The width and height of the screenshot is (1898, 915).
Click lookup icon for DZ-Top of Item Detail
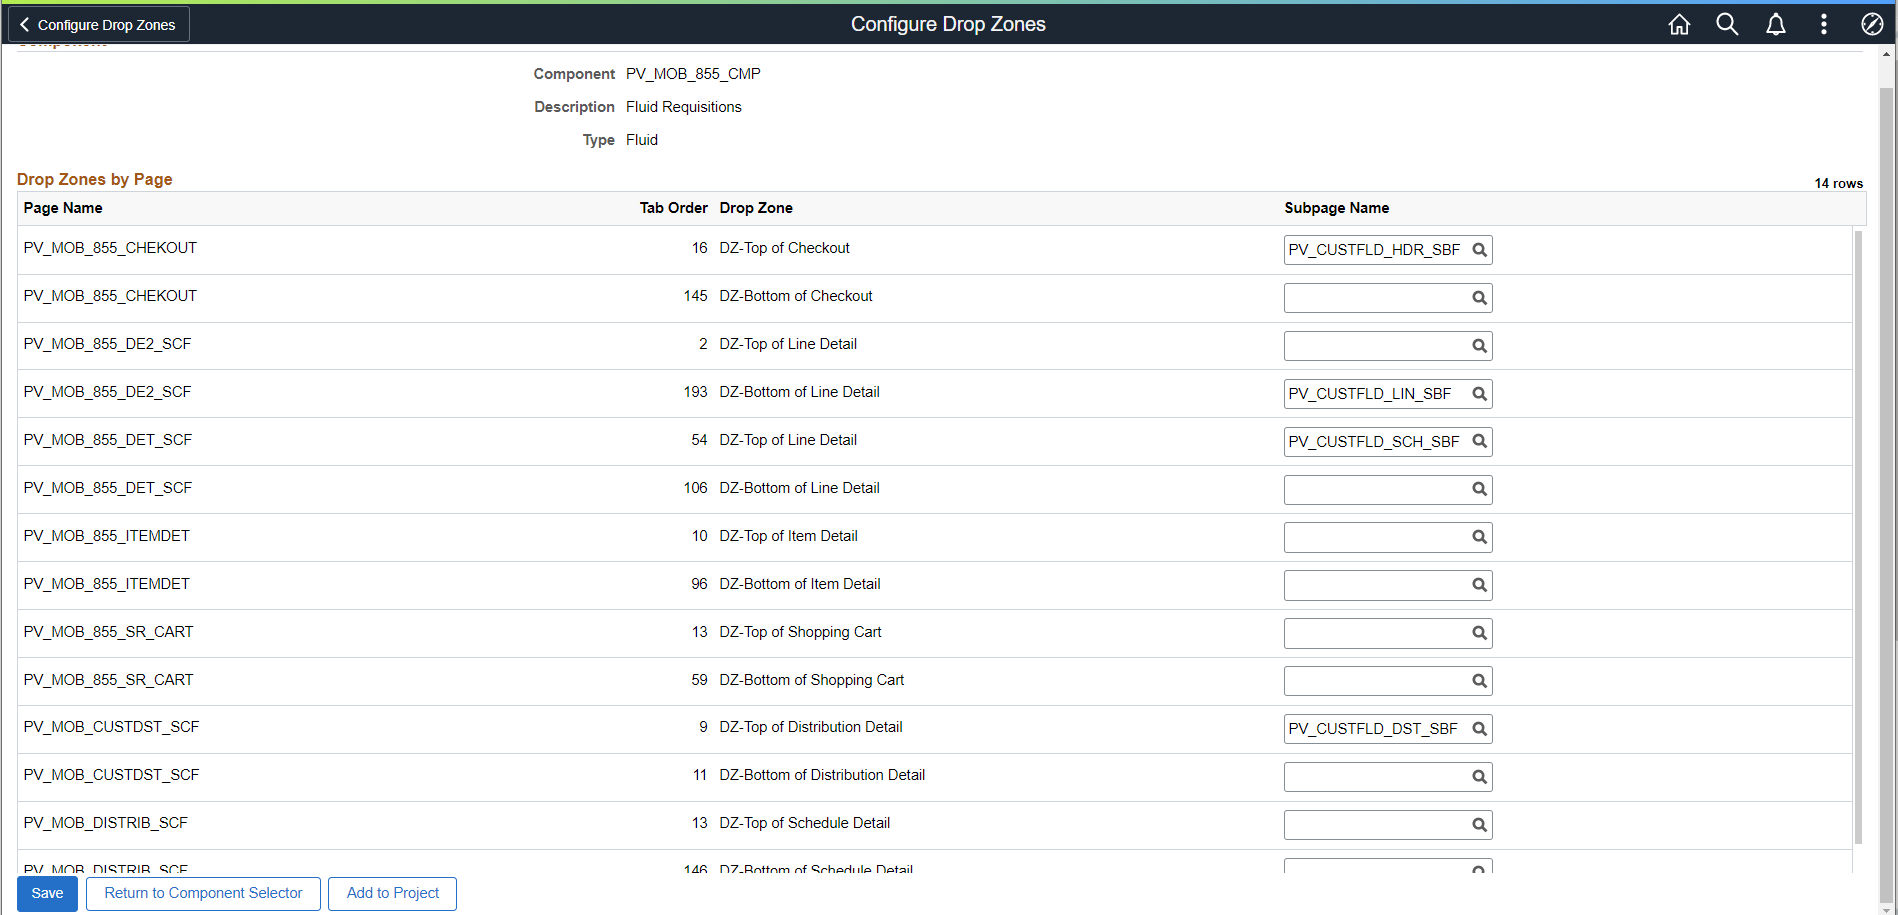(x=1479, y=537)
